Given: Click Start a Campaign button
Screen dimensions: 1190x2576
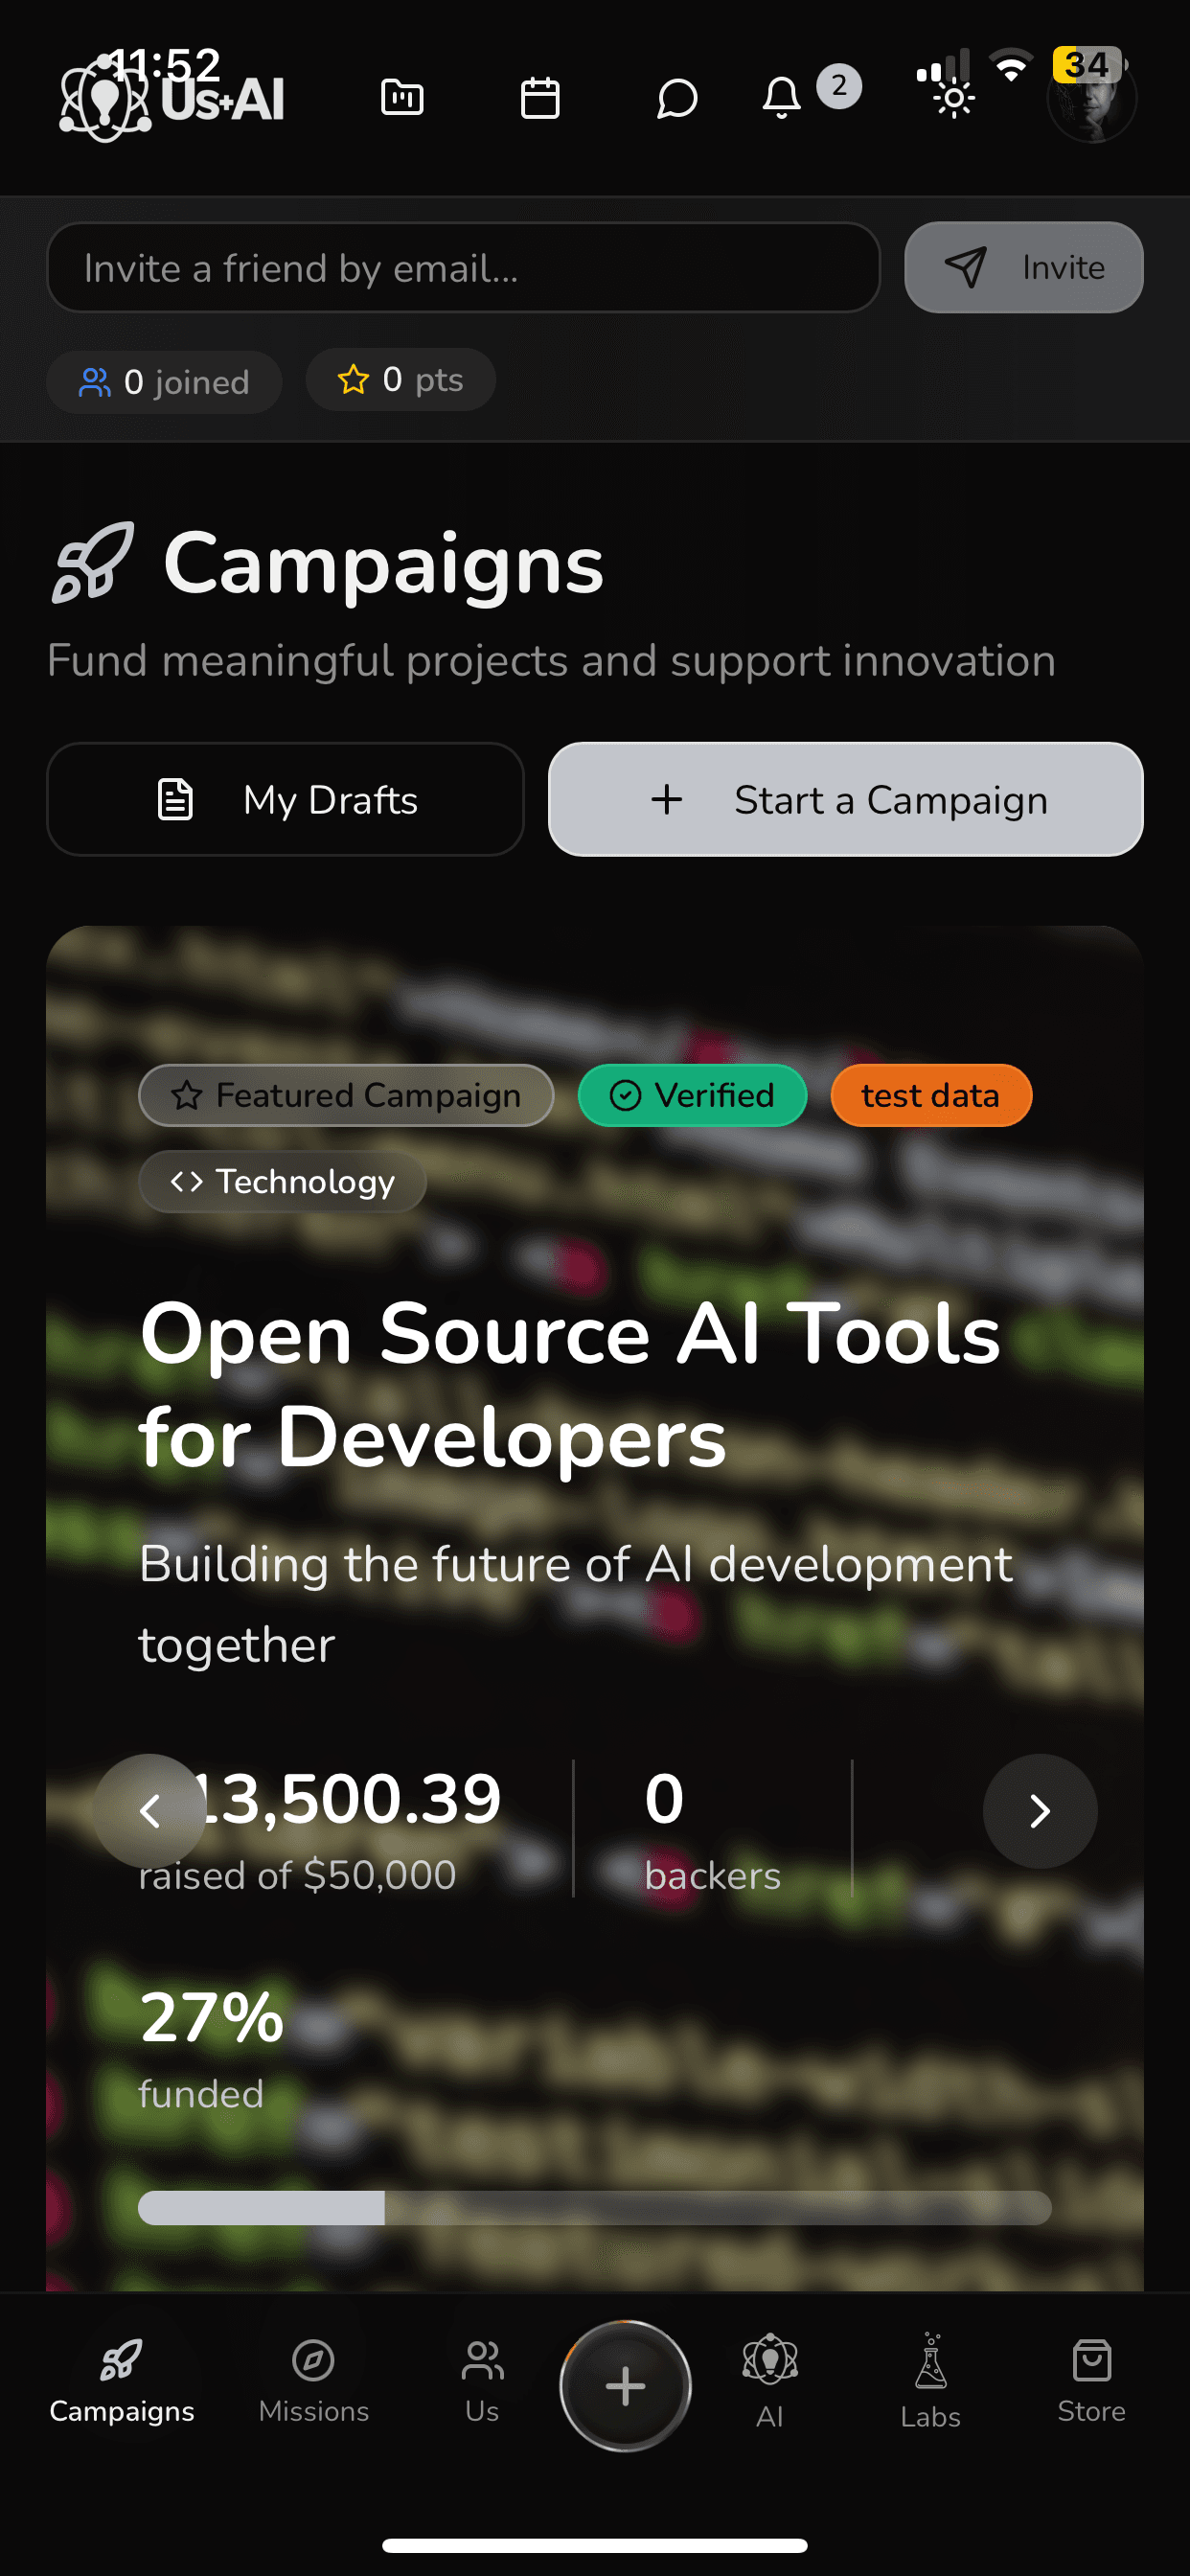Looking at the screenshot, I should point(845,799).
